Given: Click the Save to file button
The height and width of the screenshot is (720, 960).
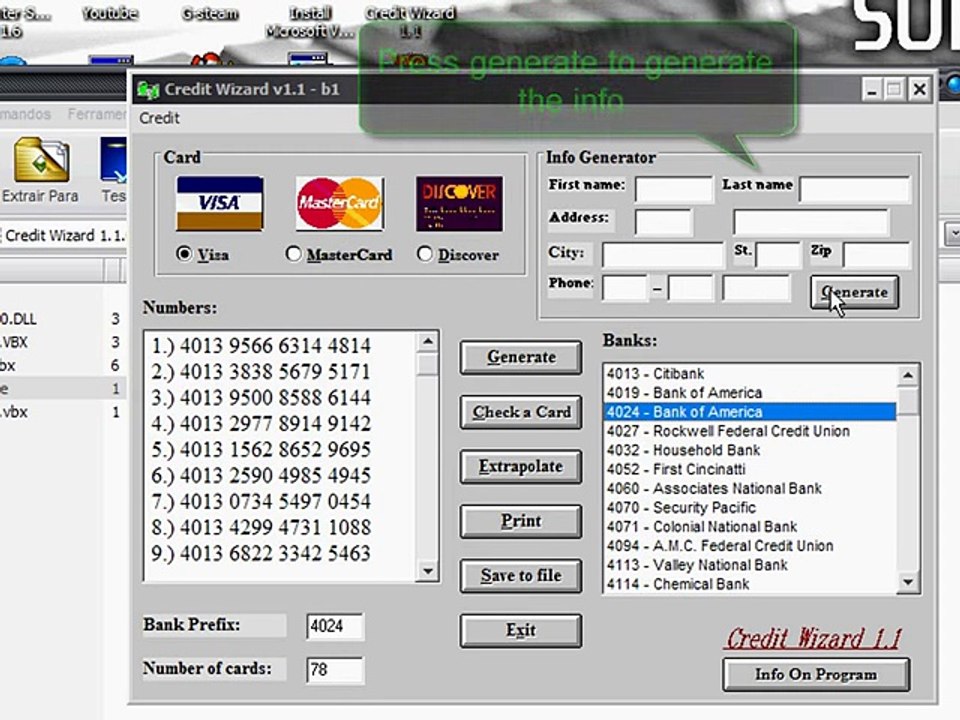Looking at the screenshot, I should (521, 576).
